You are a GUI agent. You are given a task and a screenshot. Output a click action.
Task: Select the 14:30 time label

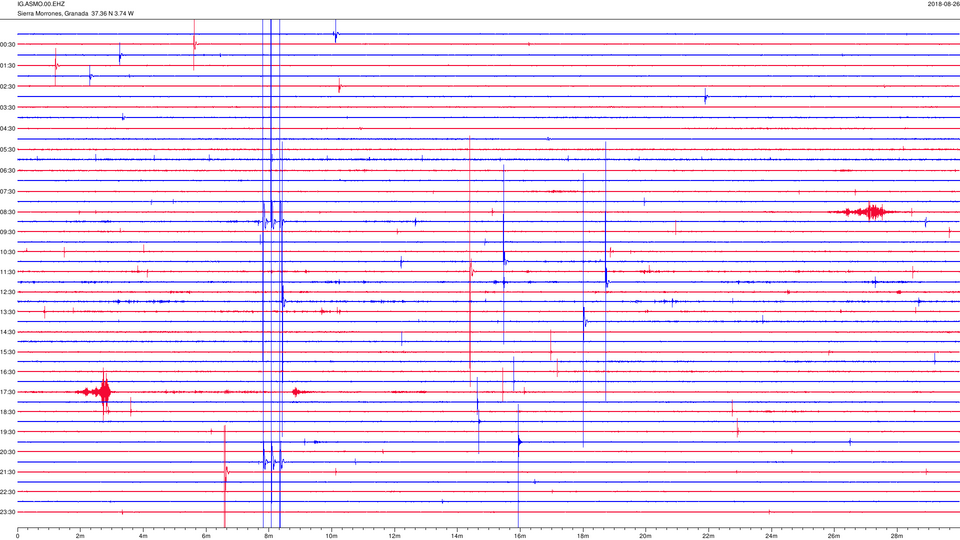click(7, 332)
